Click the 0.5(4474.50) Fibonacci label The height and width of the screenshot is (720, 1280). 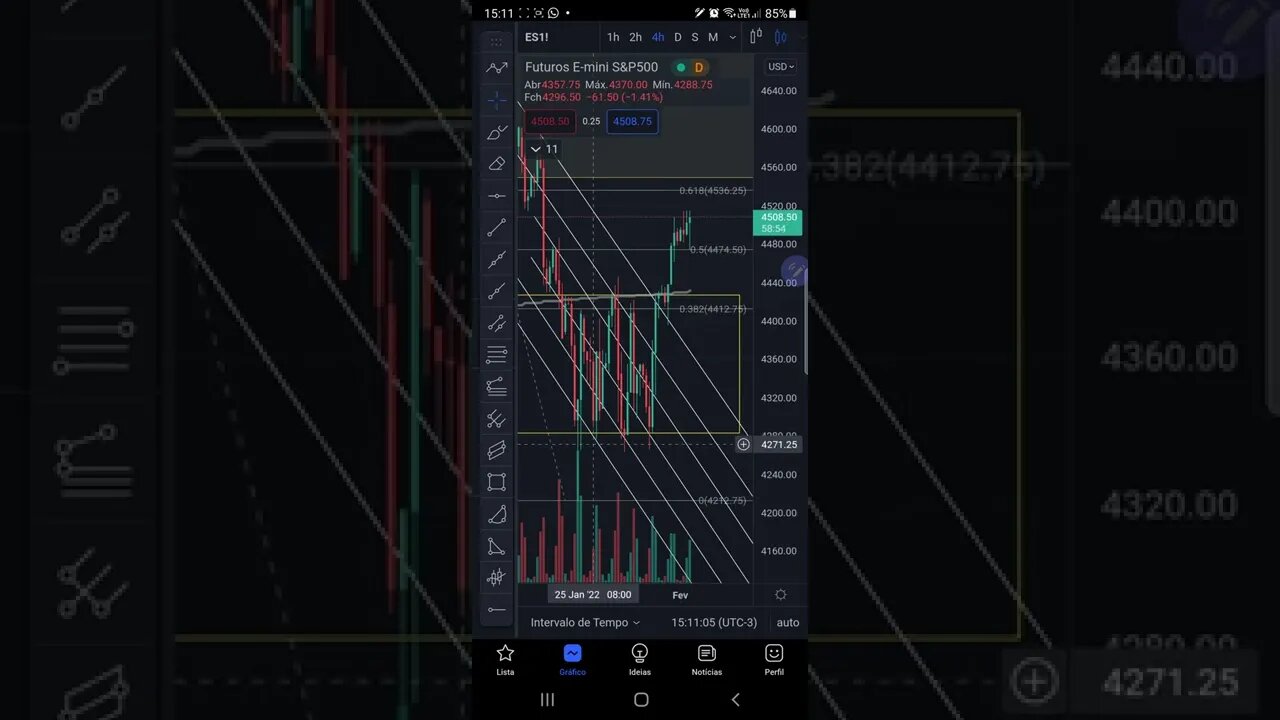coord(718,249)
